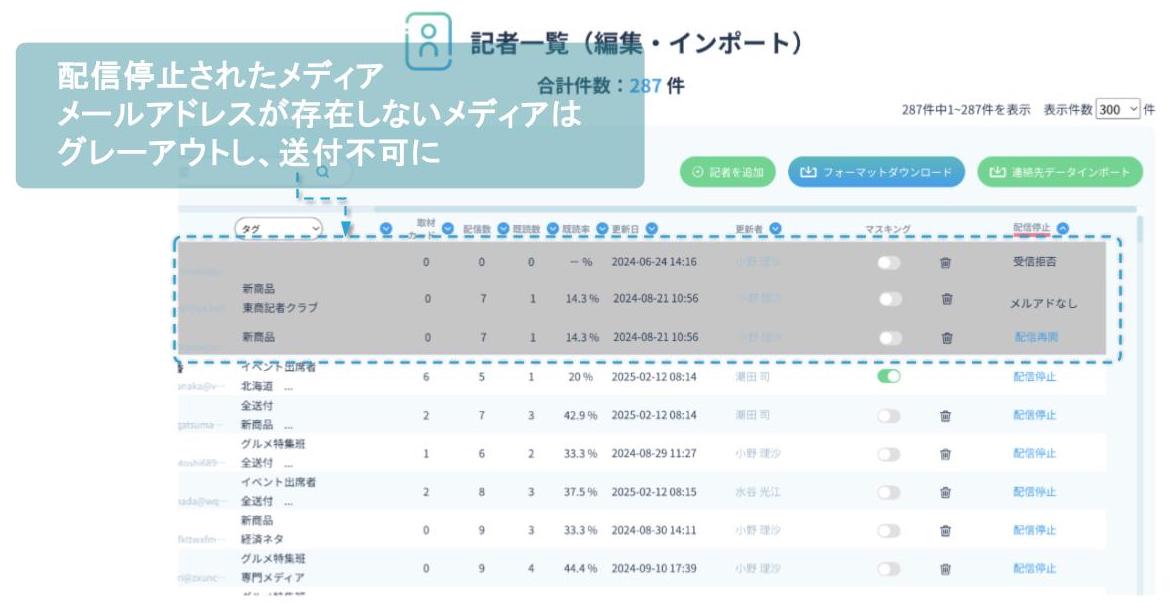Click the magnifier search icon
This screenshot has width=1176, height=611.
pyautogui.click(x=322, y=172)
